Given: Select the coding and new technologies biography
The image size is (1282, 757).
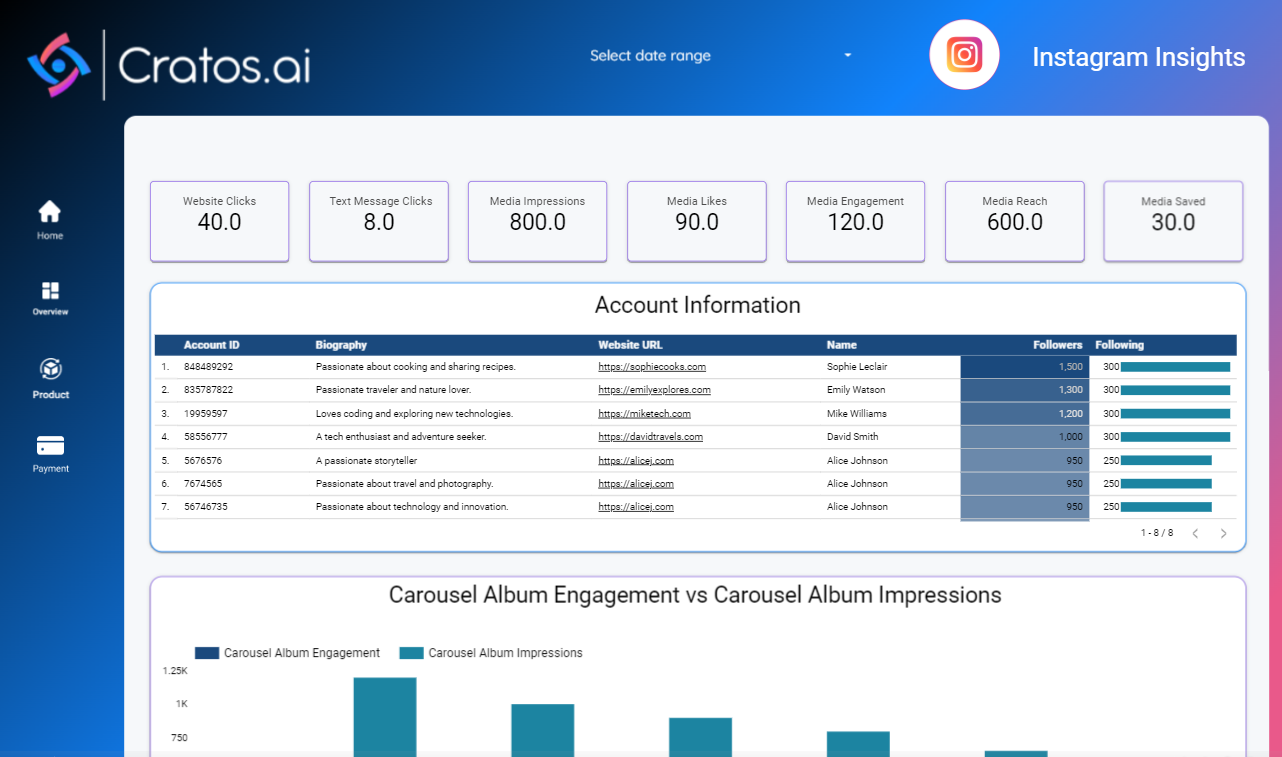Looking at the screenshot, I should coord(414,414).
